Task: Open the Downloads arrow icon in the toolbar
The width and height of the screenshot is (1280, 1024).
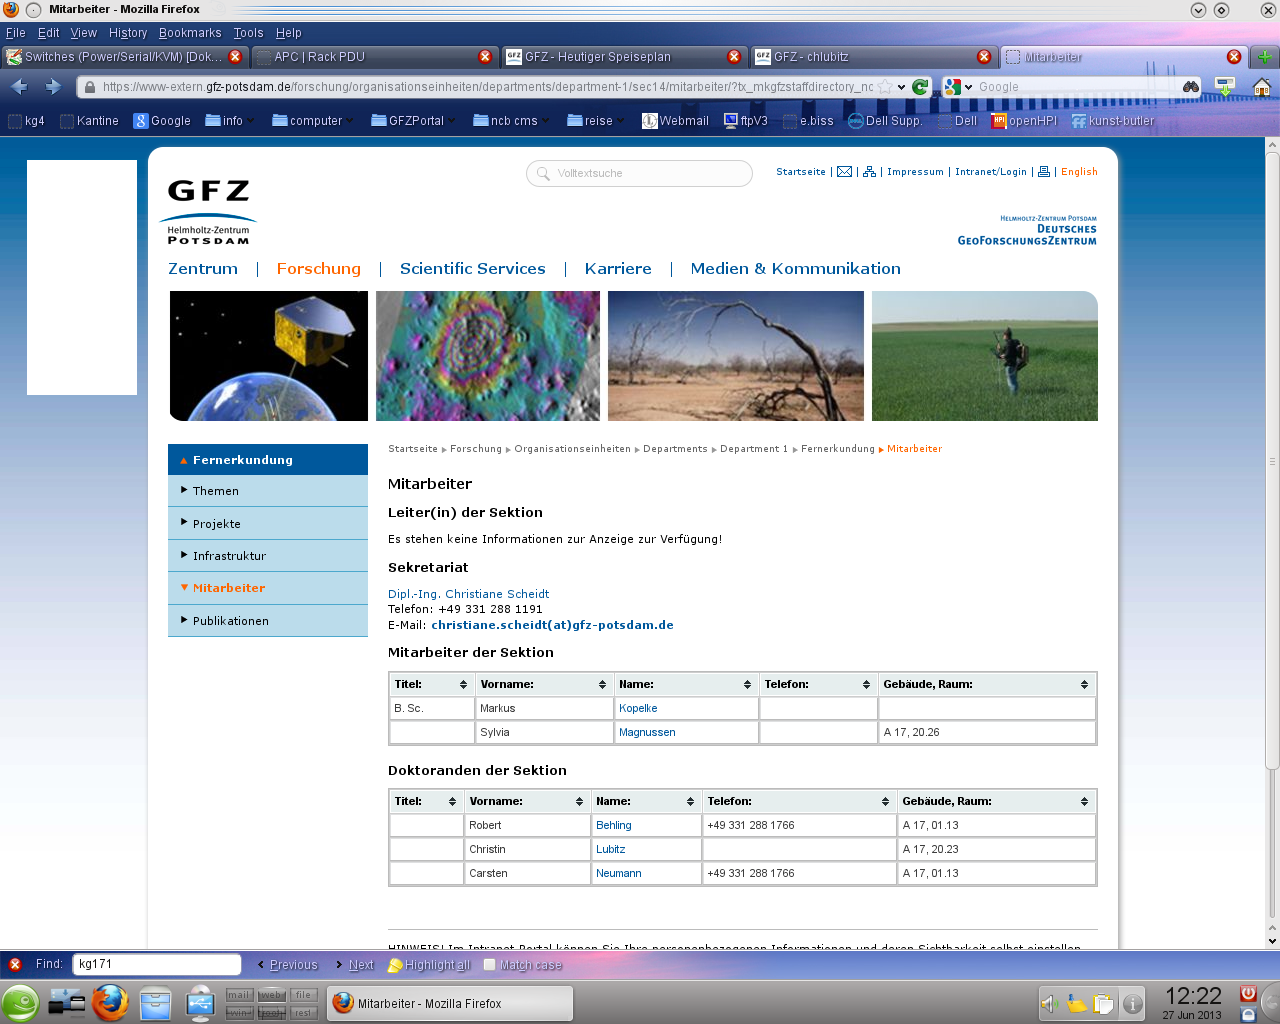Action: [x=1225, y=87]
